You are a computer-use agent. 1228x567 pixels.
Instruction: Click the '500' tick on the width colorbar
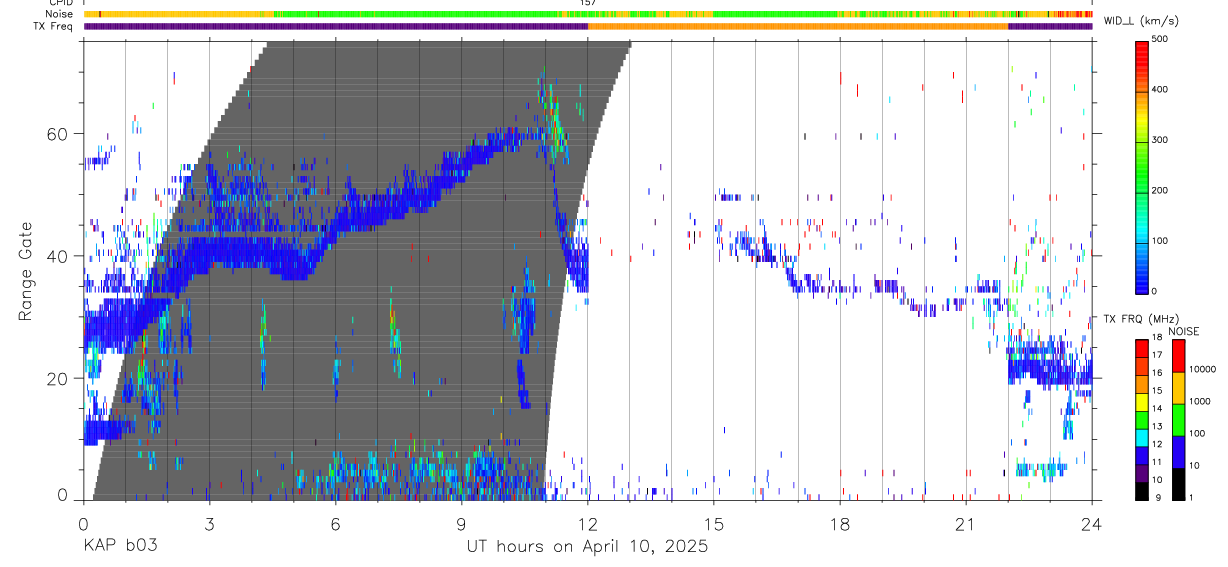(x=1160, y=39)
